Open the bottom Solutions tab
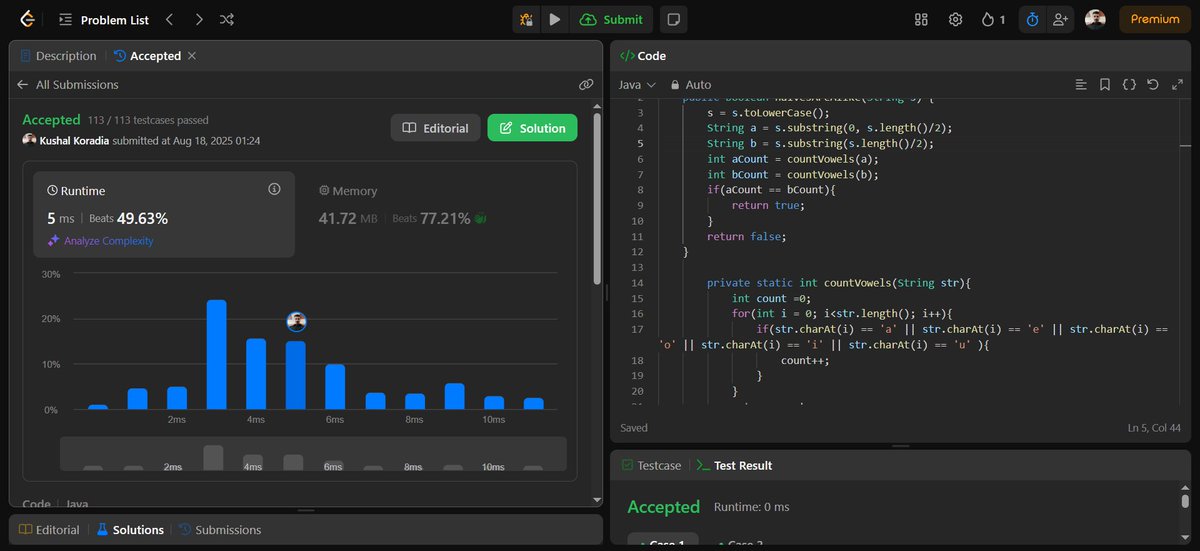The height and width of the screenshot is (551, 1200). (130, 530)
